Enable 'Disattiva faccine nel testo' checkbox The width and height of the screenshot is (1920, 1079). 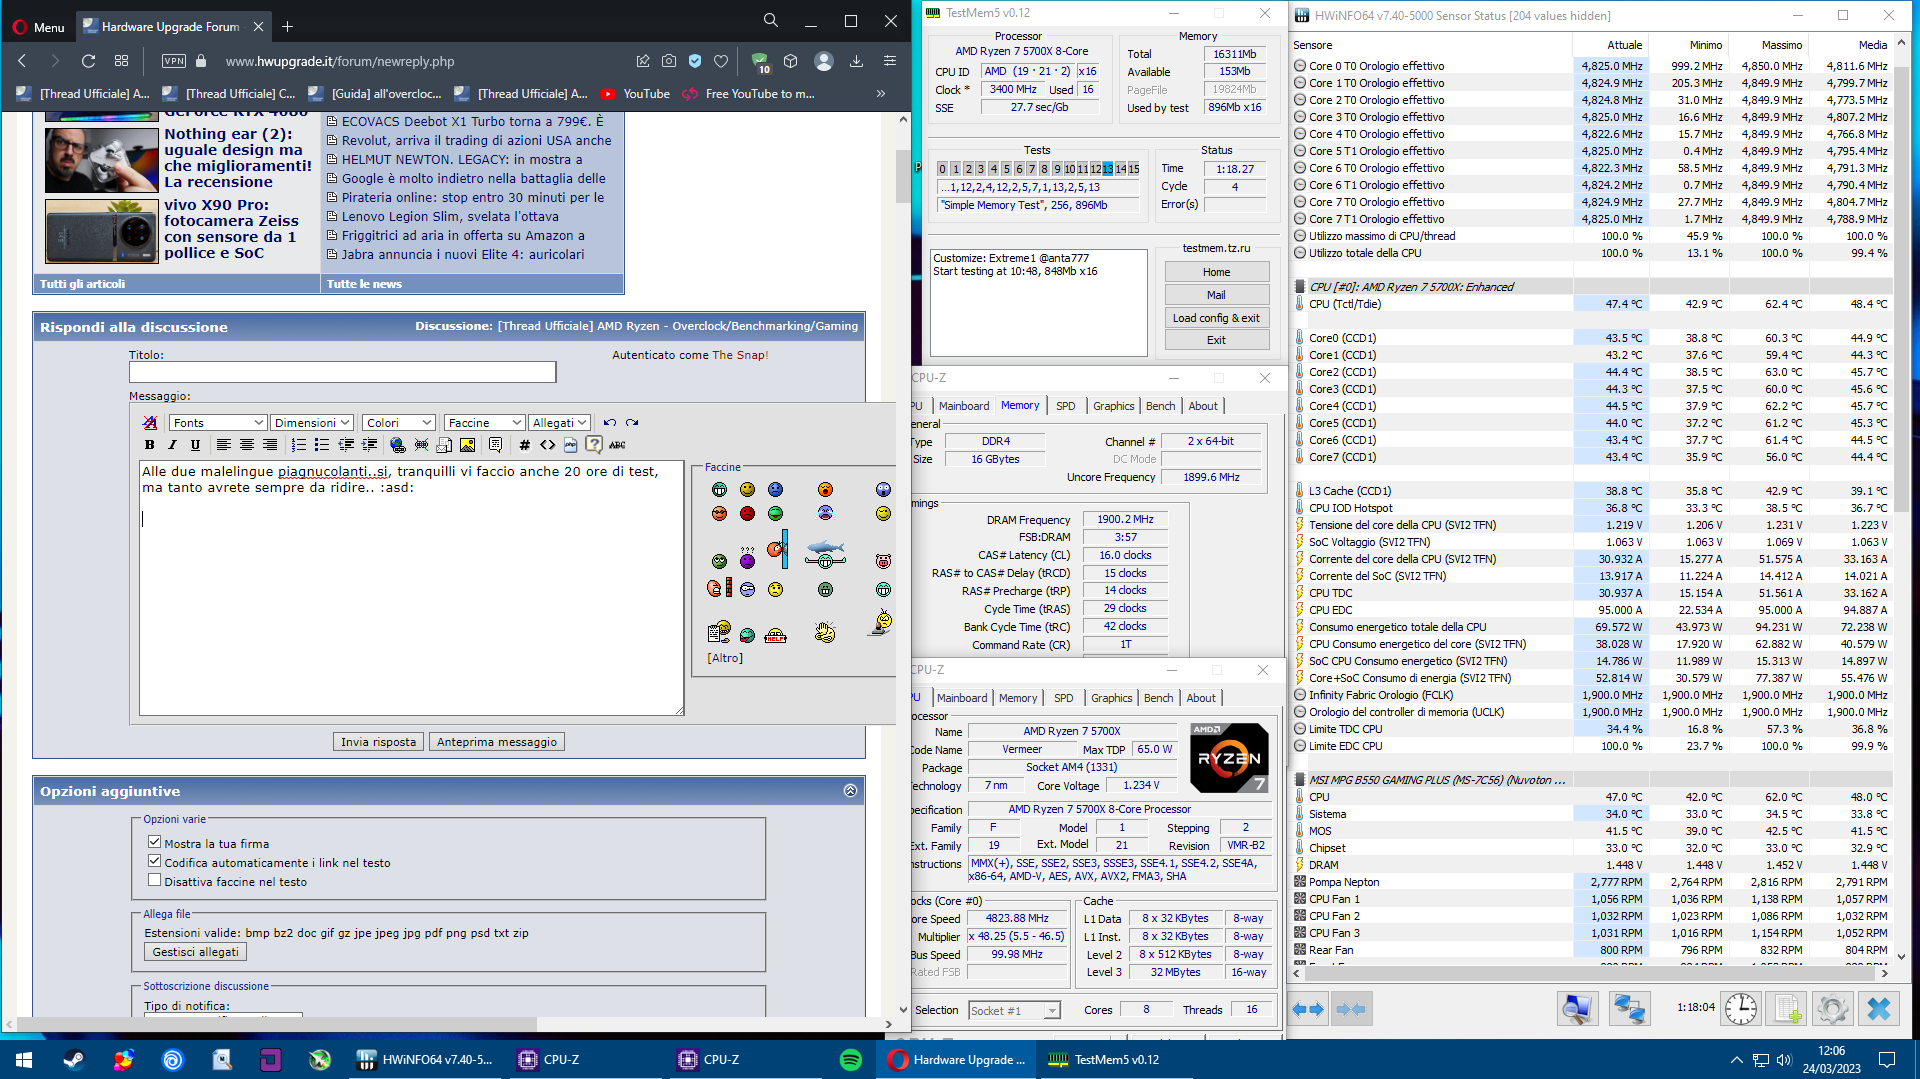tap(154, 880)
